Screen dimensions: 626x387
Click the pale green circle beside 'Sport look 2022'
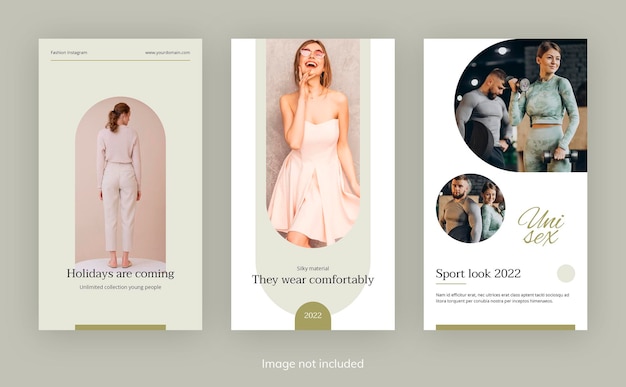click(566, 274)
